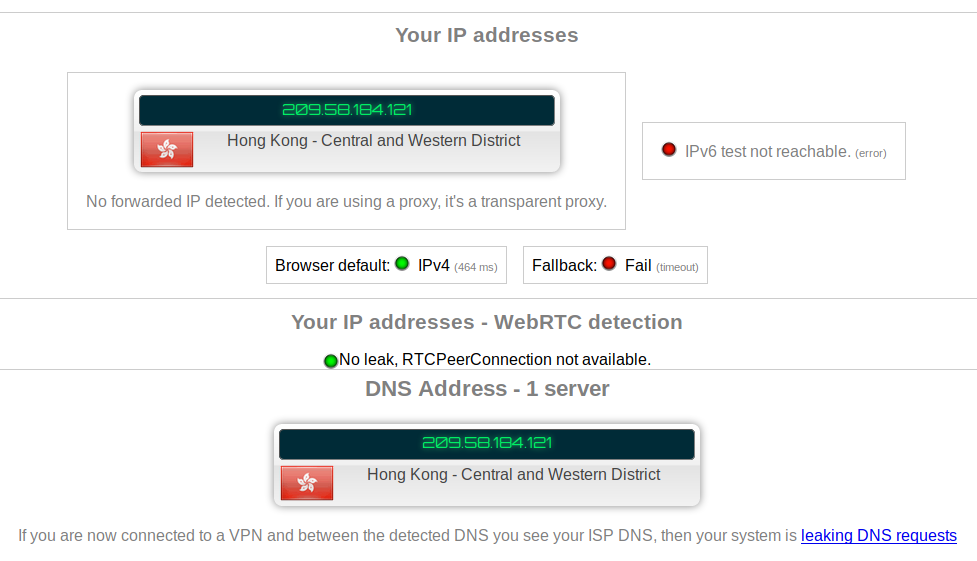This screenshot has height=561, width=977.
Task: Click the WebRTC detection heading
Action: tap(487, 322)
